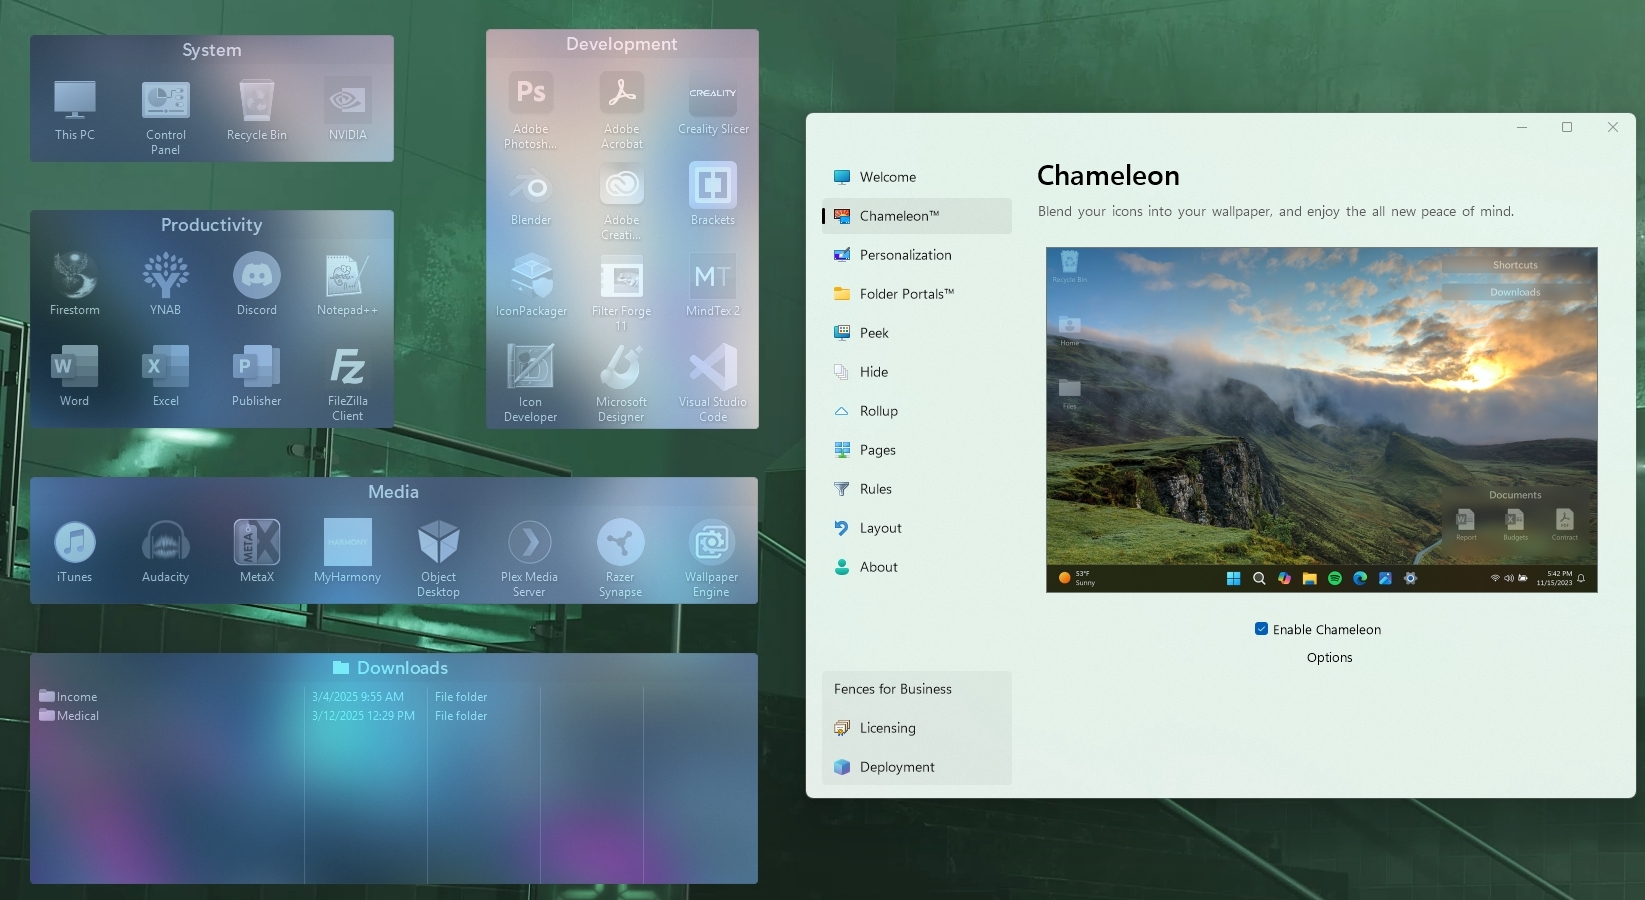Open the Personalization section
The image size is (1645, 900).
pyautogui.click(x=917, y=255)
